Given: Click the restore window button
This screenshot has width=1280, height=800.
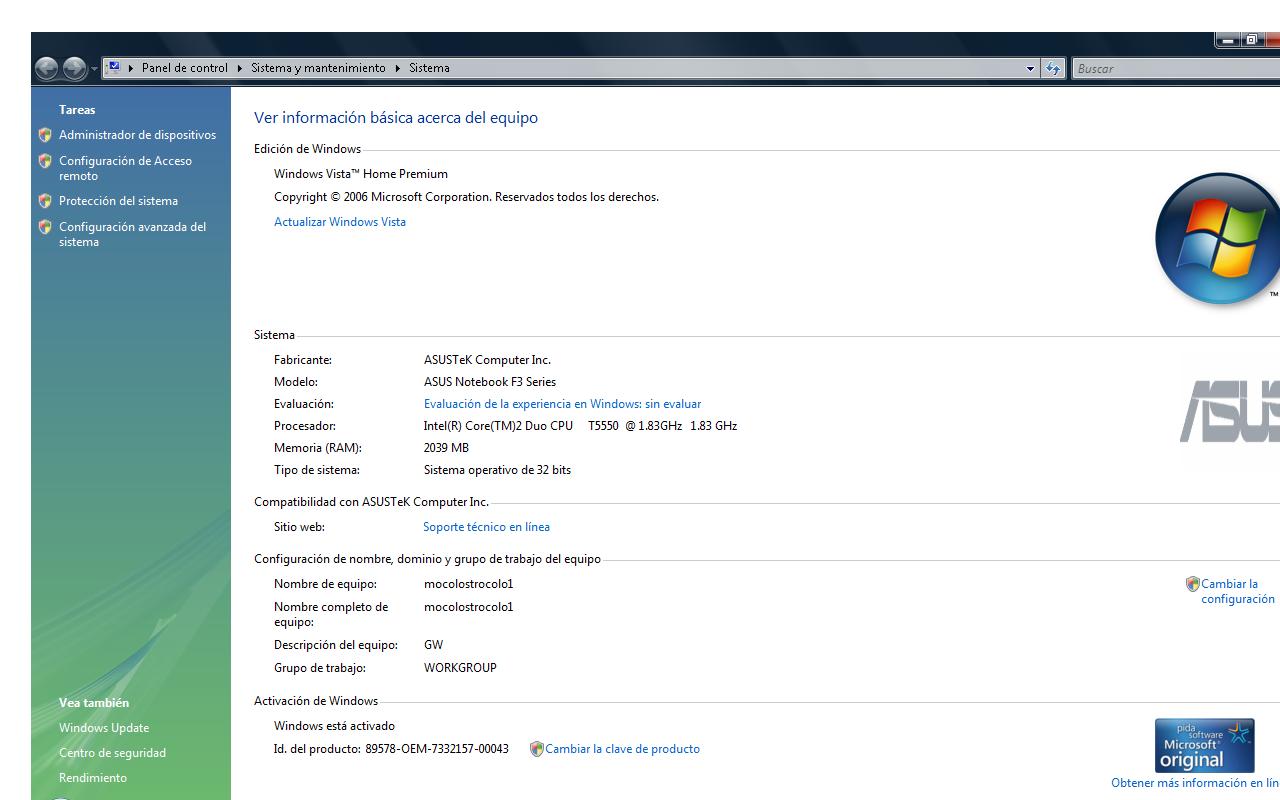Looking at the screenshot, I should [1252, 40].
